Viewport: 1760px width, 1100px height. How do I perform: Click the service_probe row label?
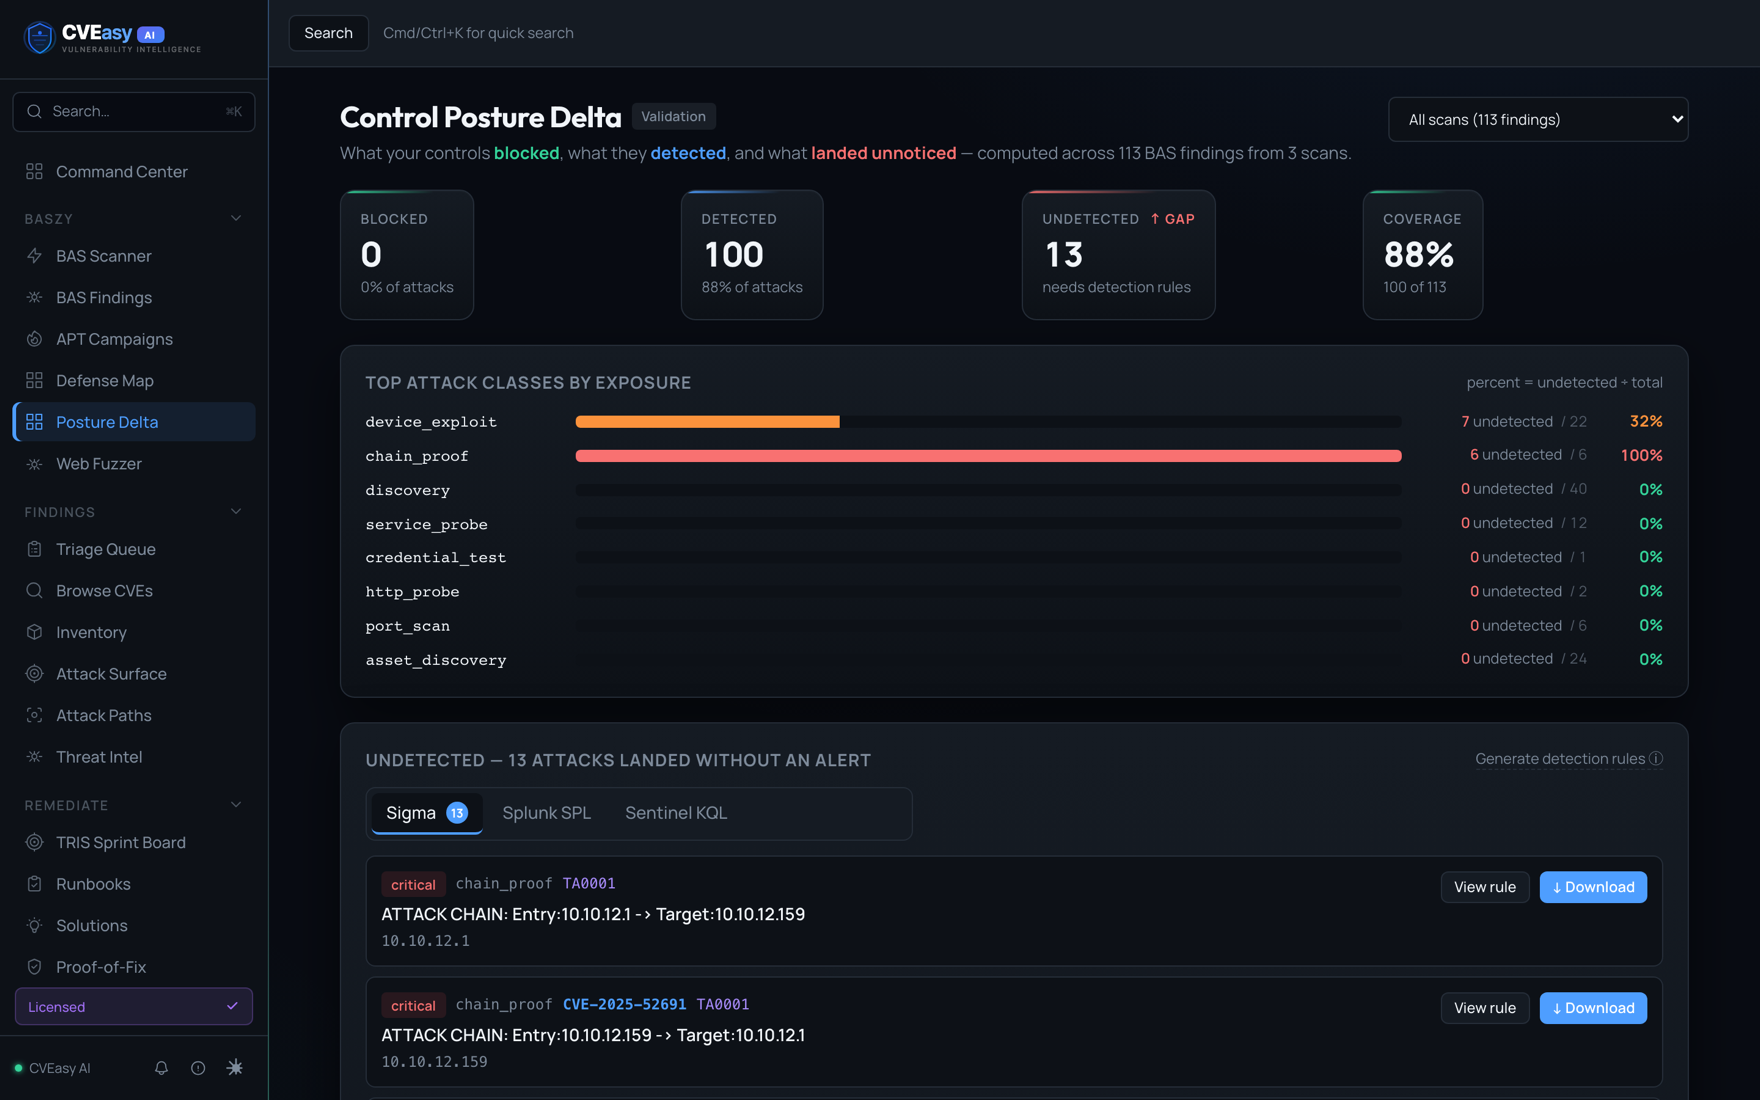[x=427, y=524]
